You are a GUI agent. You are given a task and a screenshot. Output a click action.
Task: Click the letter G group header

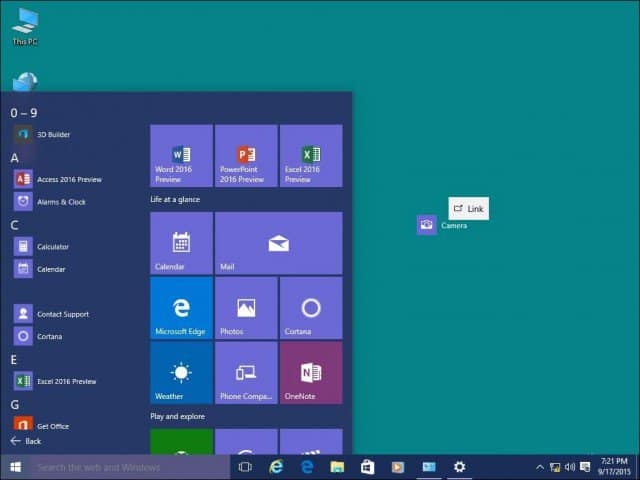click(x=15, y=405)
